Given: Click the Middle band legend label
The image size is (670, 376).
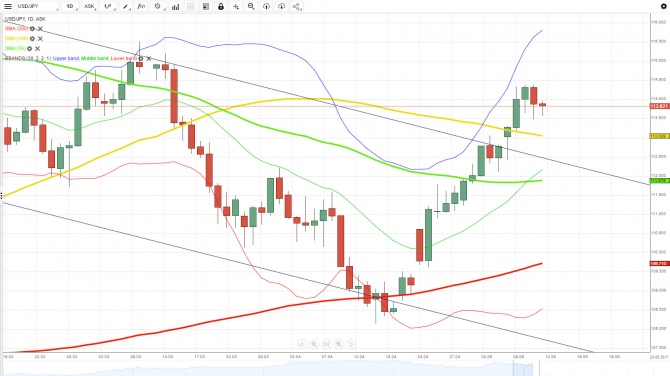Looking at the screenshot, I should coord(94,59).
